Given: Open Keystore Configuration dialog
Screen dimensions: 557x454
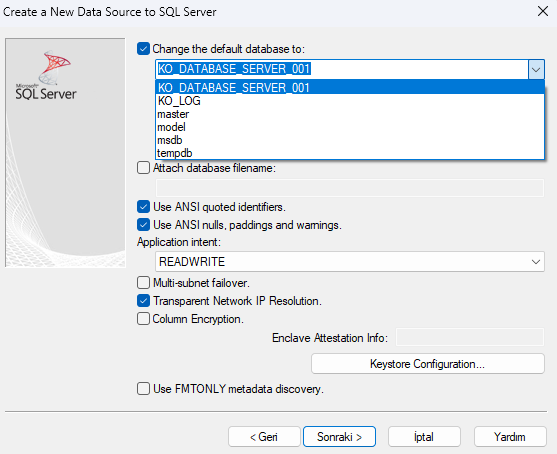Looking at the screenshot, I should point(428,364).
